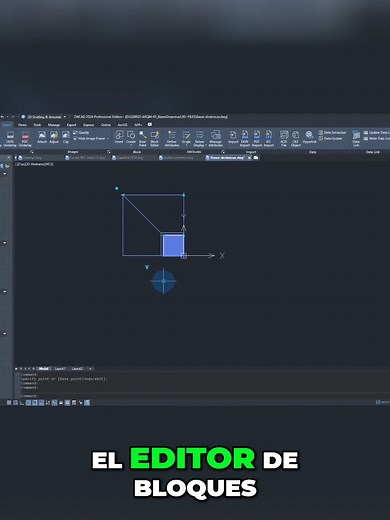
Task: Open the ArcGIS ribbon tab
Action: (122, 125)
